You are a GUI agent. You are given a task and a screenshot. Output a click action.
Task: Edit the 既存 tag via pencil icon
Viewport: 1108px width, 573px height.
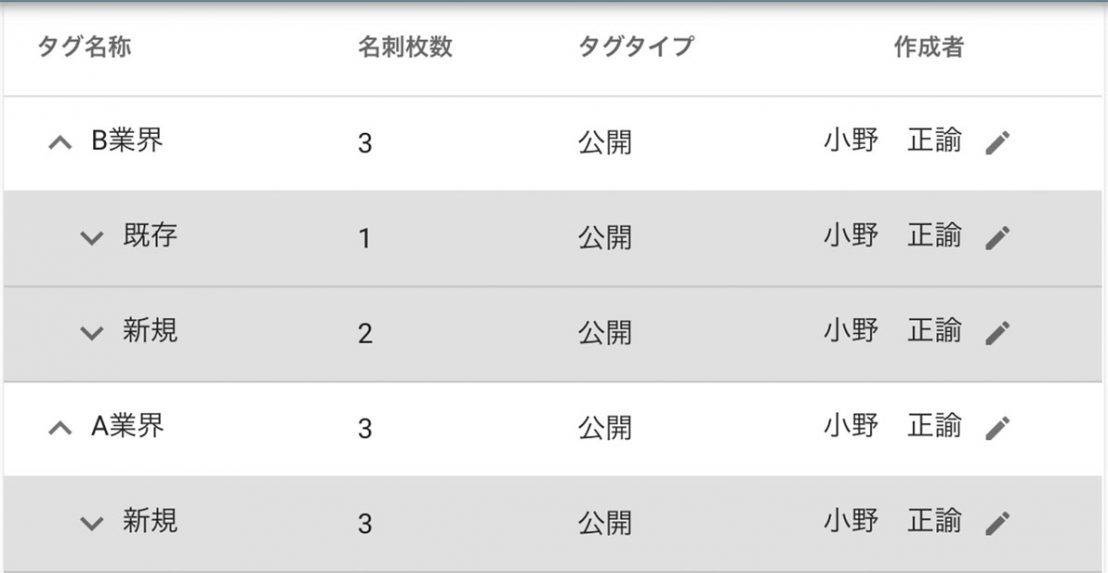pyautogui.click(x=998, y=238)
